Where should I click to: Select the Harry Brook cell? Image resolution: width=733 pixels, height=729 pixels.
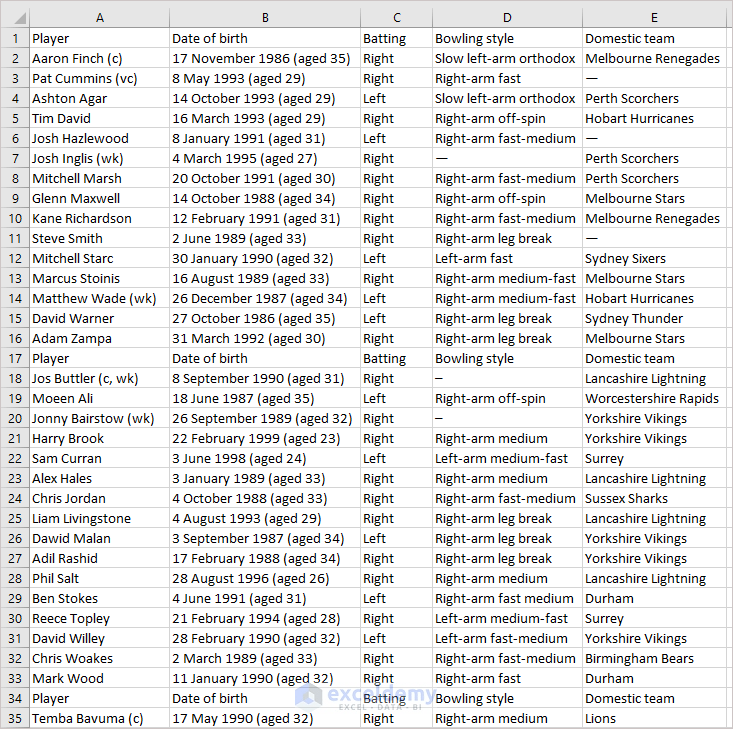[x=99, y=439]
